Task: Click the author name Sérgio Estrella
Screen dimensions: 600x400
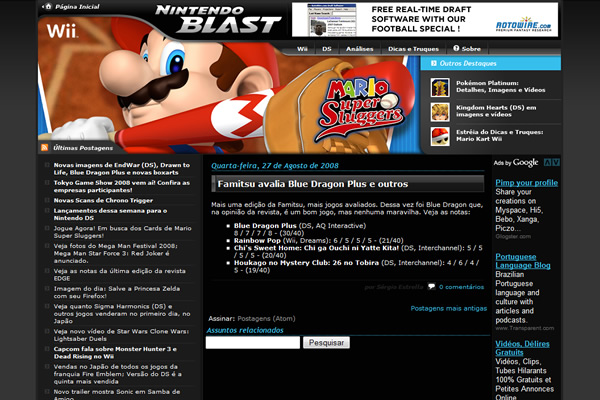Action: pos(399,287)
